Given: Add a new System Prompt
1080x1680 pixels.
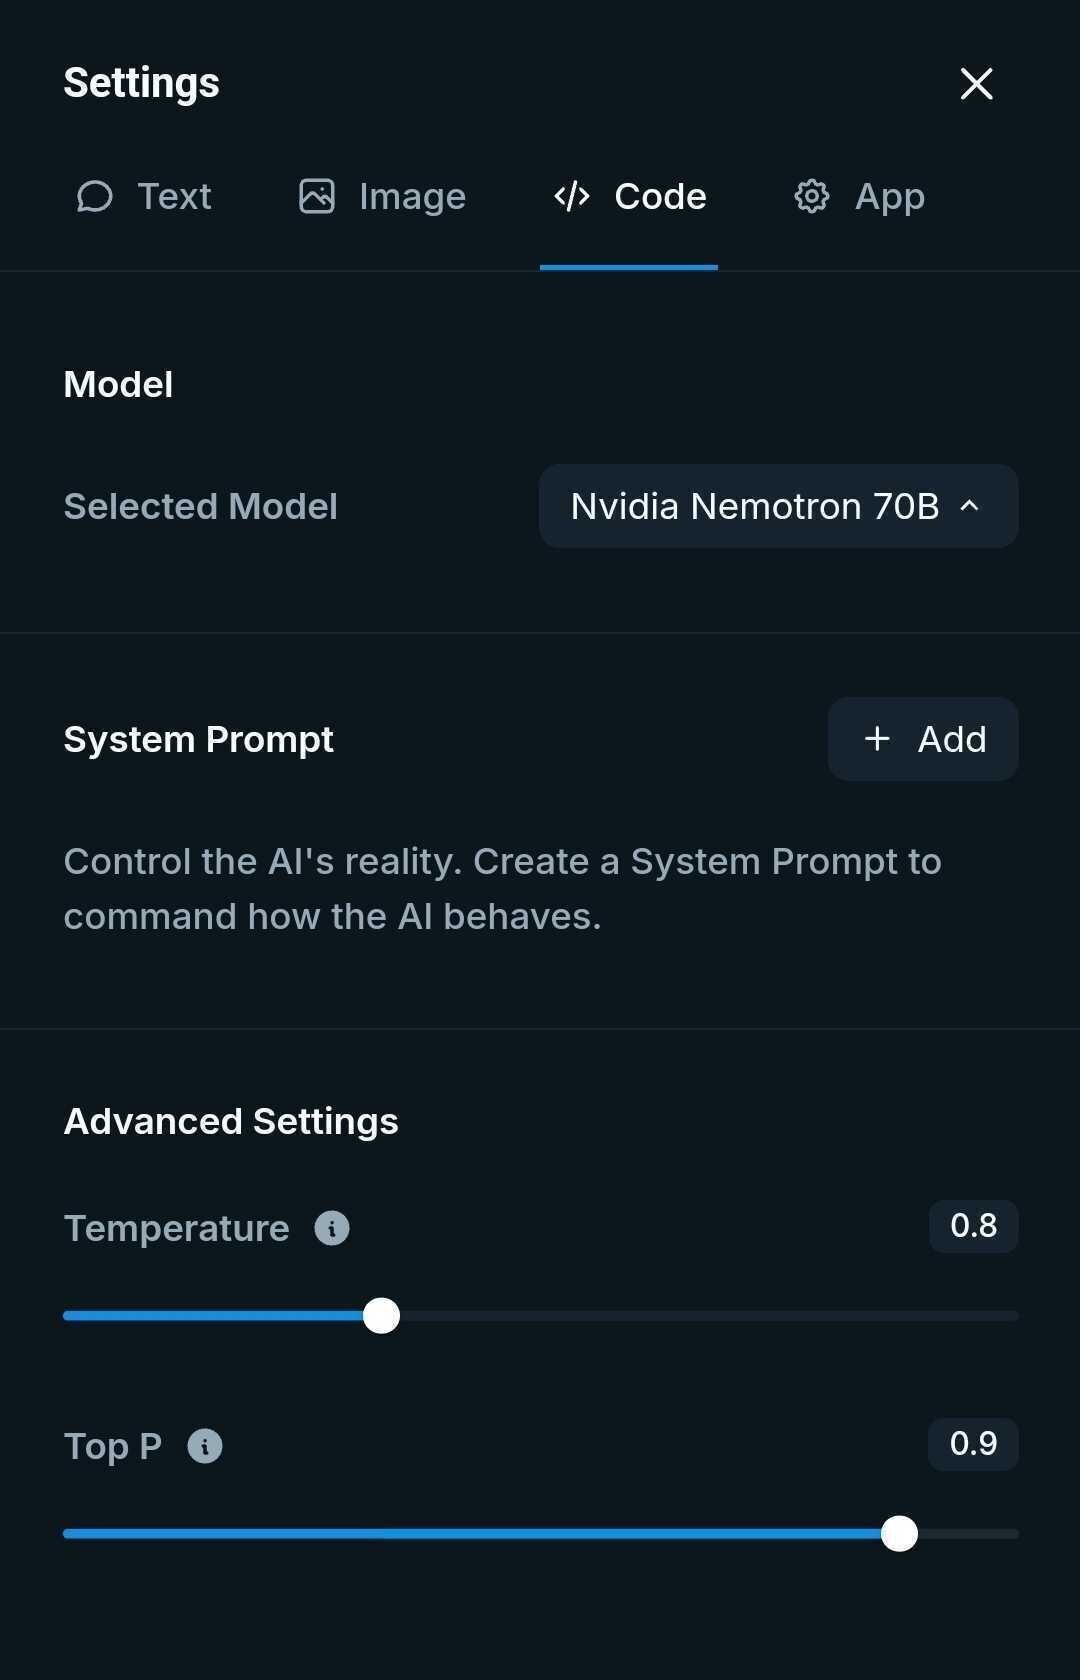Looking at the screenshot, I should click(922, 739).
